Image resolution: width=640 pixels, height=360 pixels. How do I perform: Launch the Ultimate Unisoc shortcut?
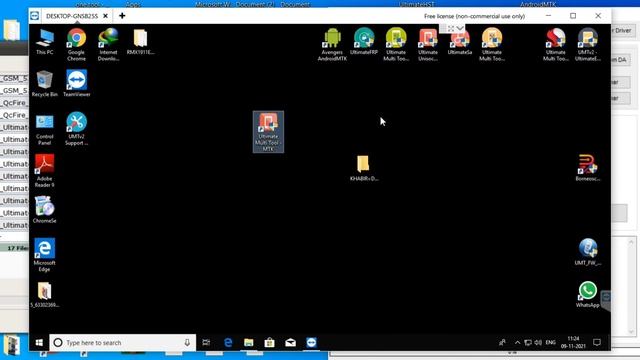click(428, 44)
